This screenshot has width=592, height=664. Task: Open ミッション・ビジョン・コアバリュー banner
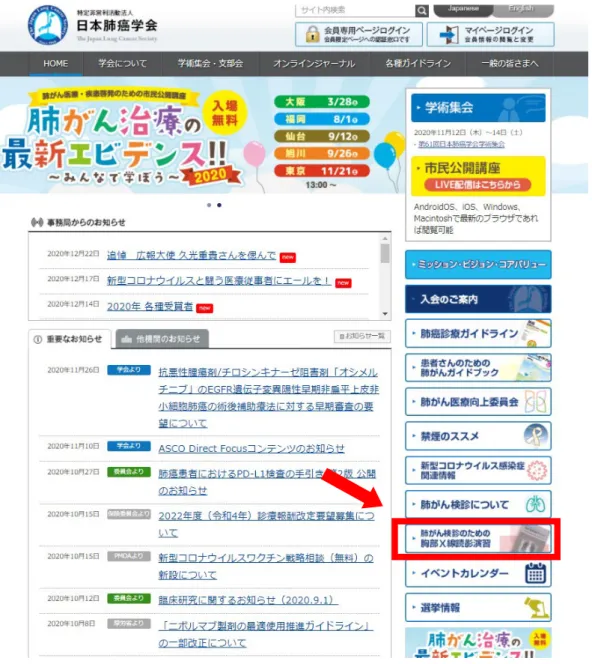click(478, 265)
